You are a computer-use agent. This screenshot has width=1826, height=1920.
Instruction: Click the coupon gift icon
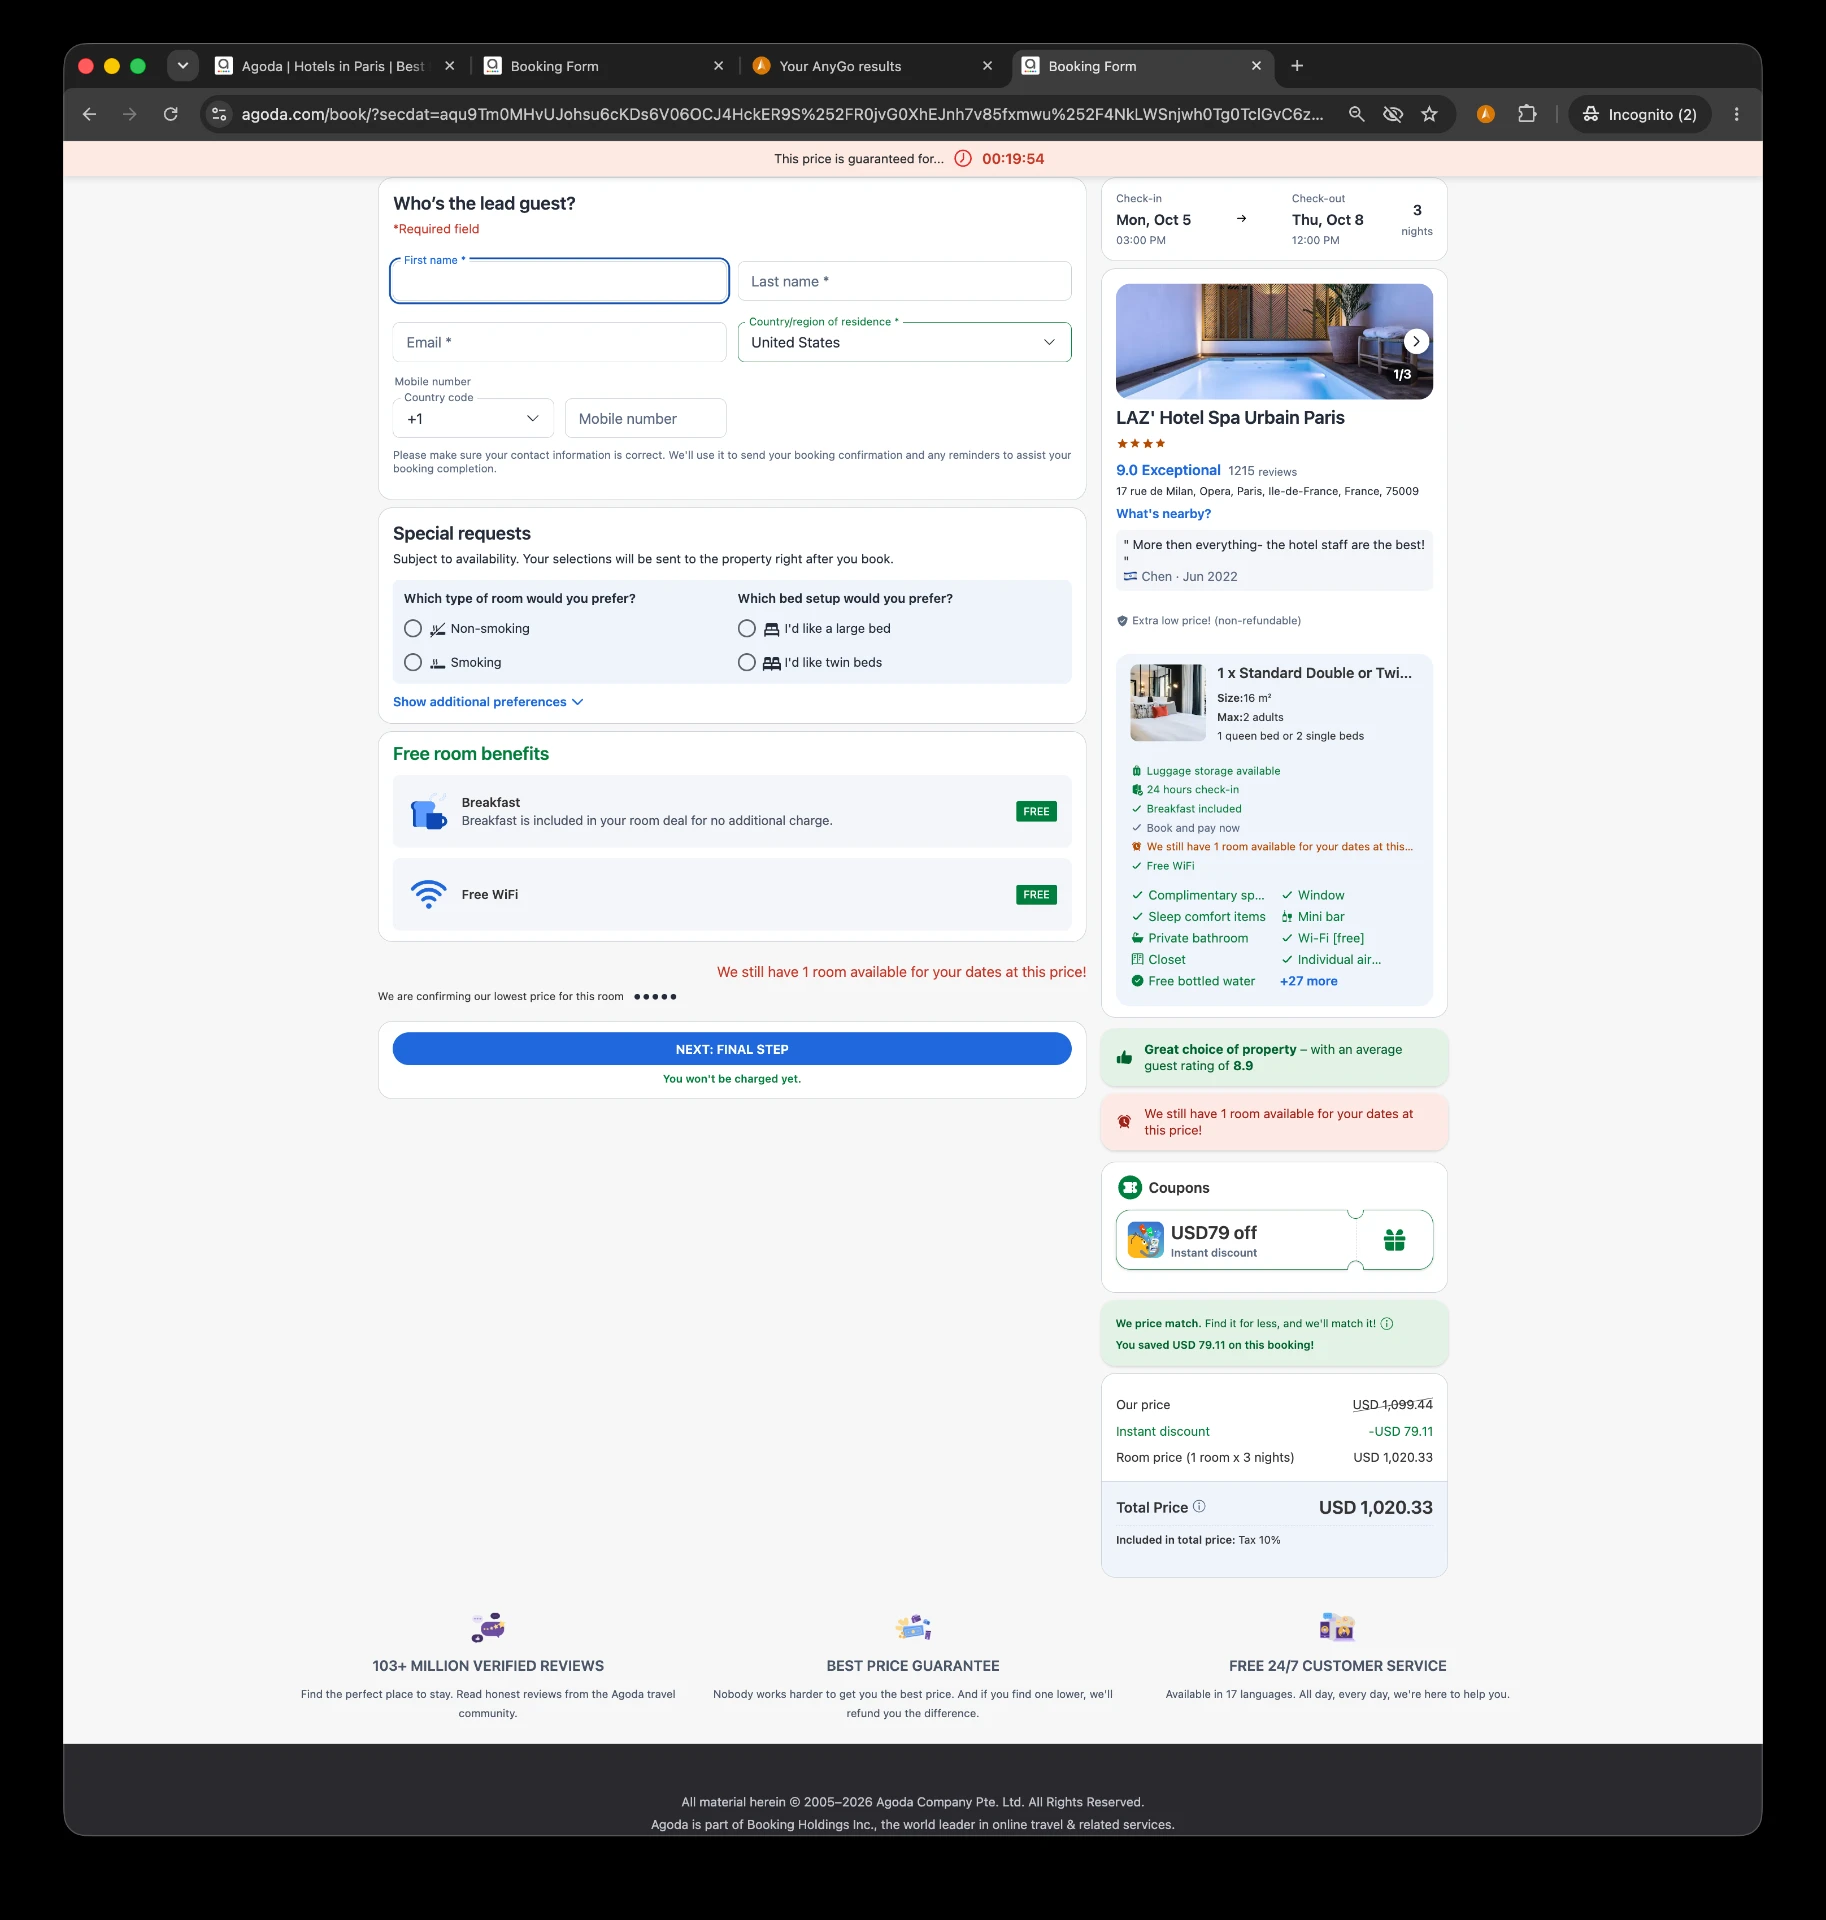tap(1394, 1240)
